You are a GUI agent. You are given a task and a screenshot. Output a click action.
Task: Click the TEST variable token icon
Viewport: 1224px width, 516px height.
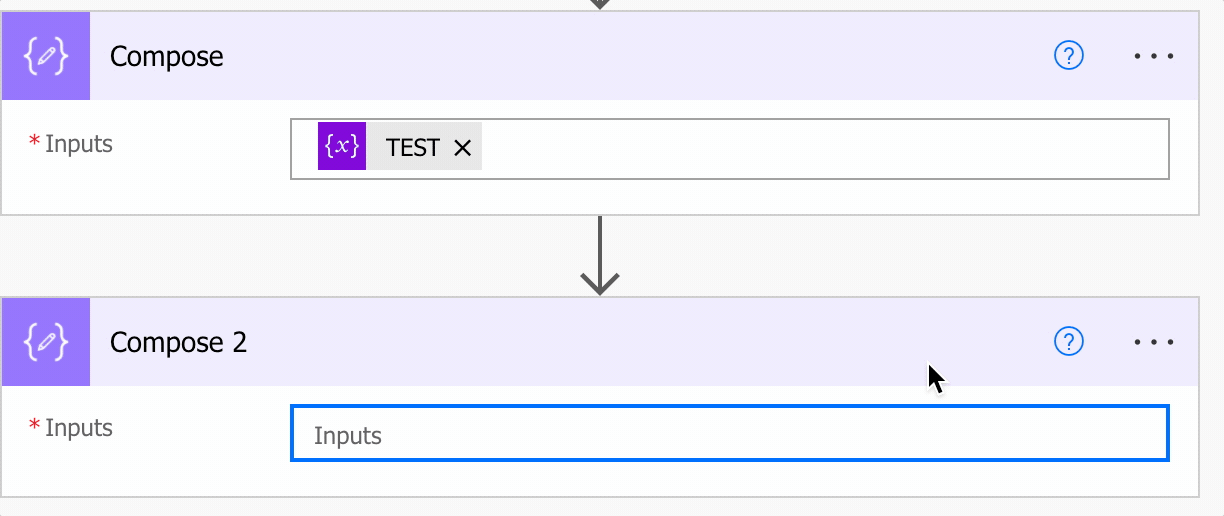tap(342, 147)
